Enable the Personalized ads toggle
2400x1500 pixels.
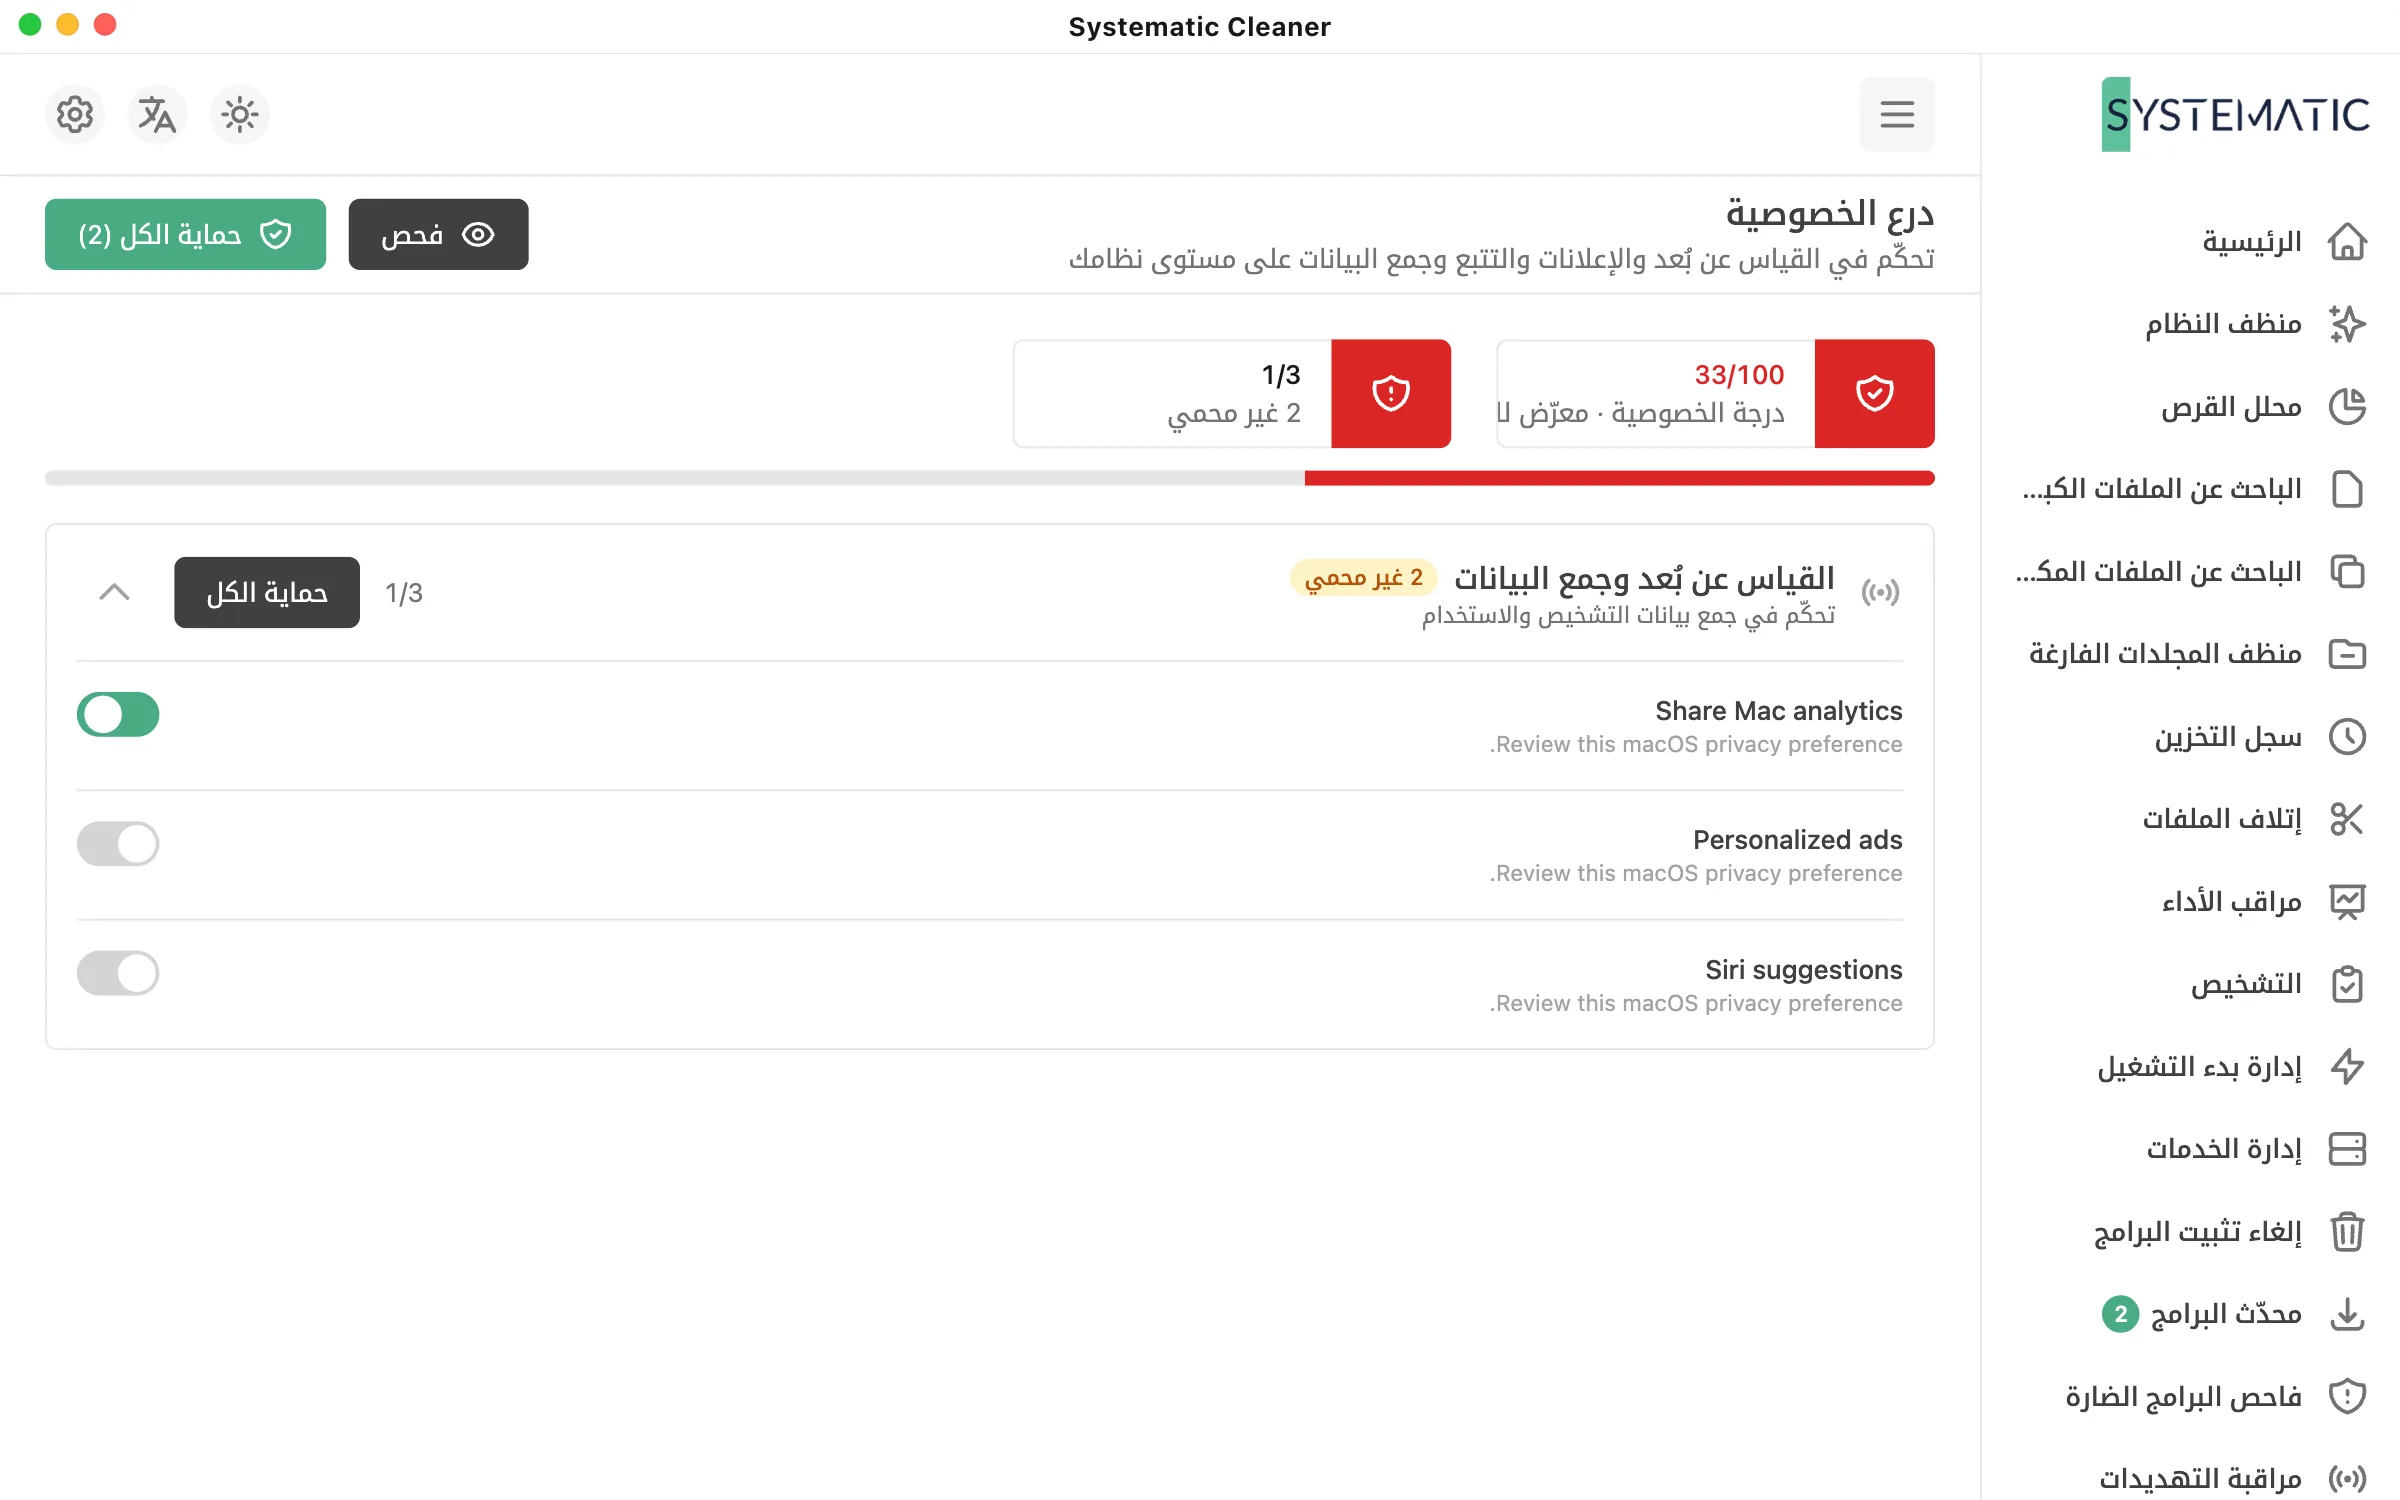118,844
